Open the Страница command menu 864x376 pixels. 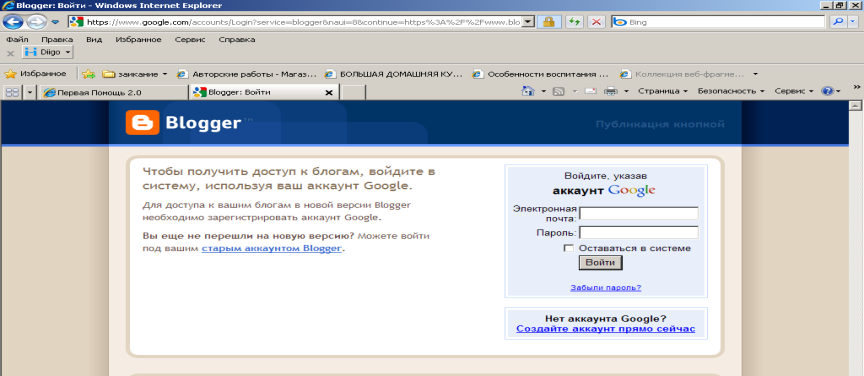coord(662,91)
